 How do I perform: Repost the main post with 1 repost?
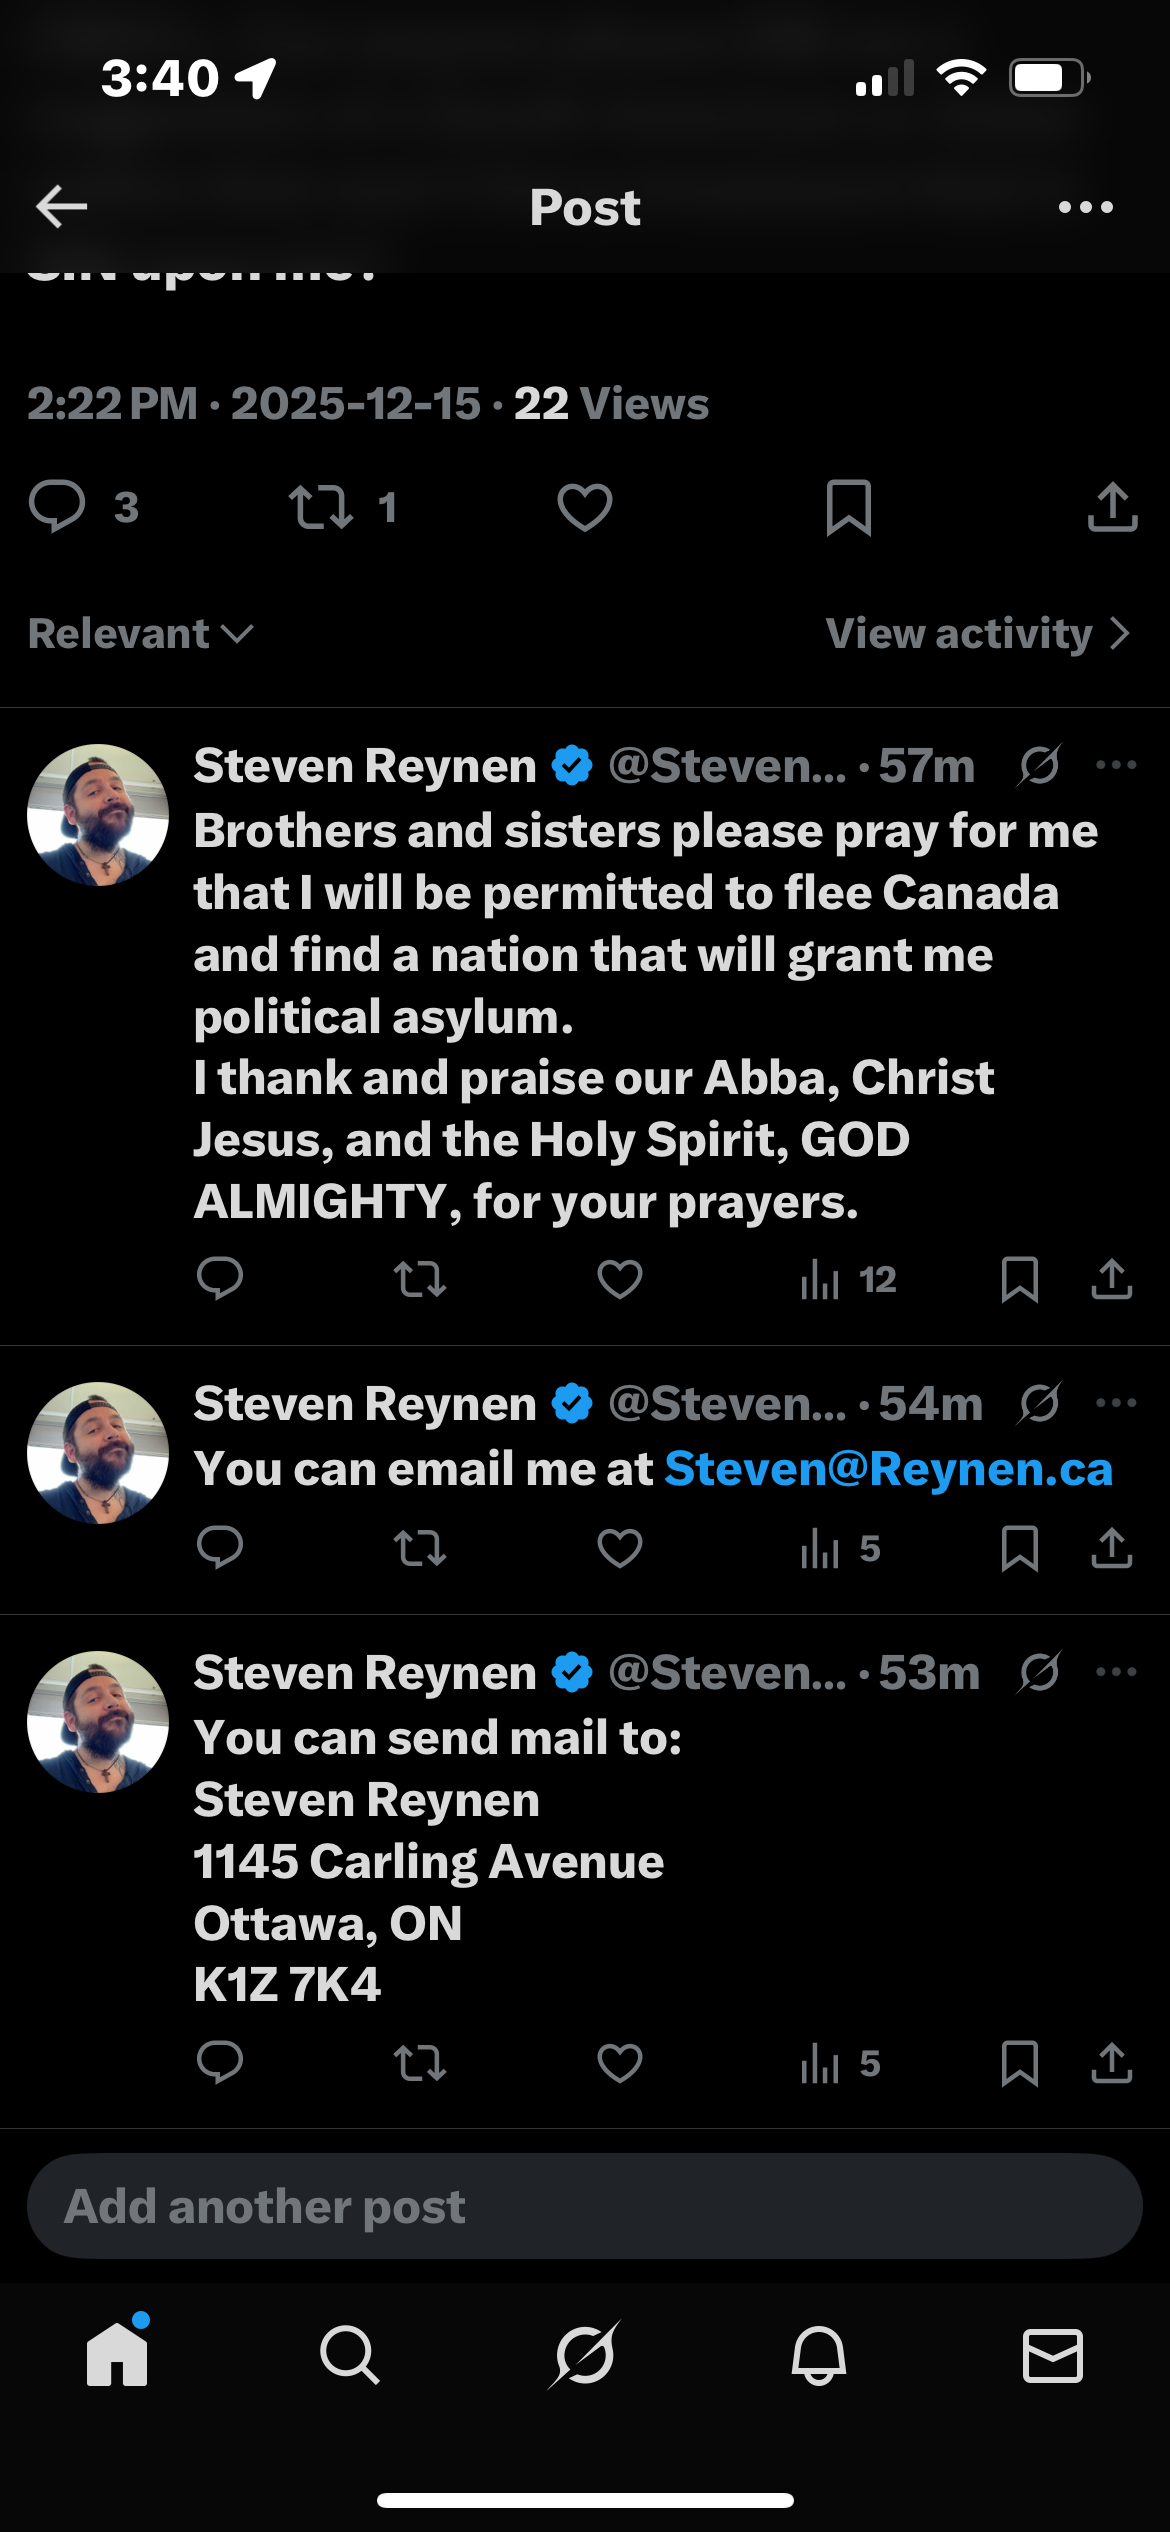(322, 507)
